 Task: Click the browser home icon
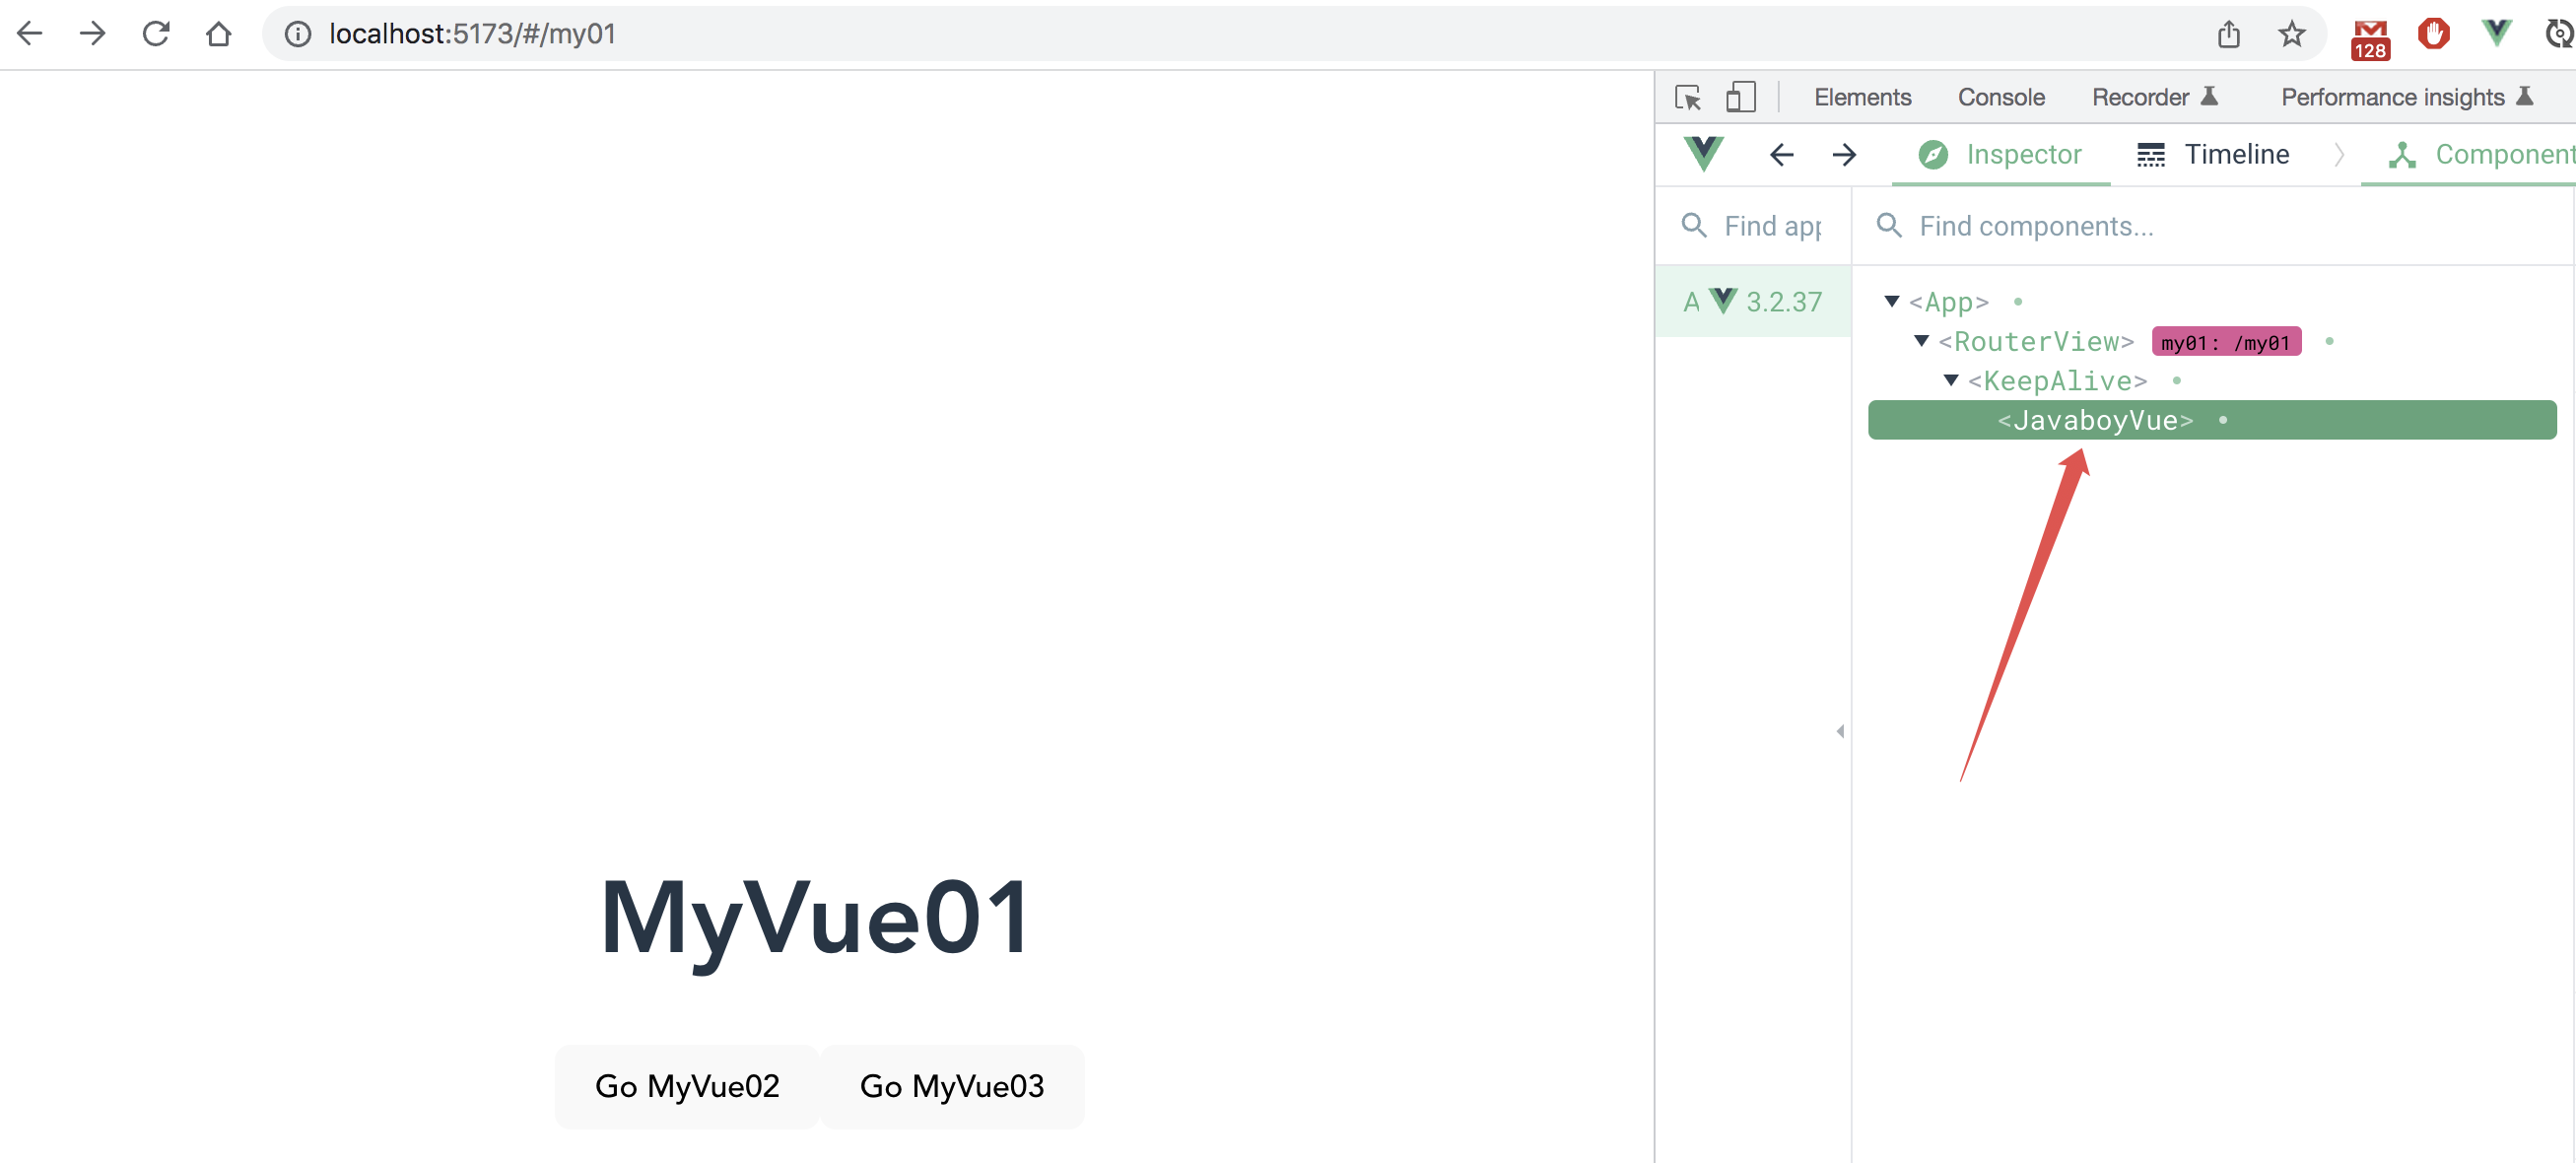(218, 34)
